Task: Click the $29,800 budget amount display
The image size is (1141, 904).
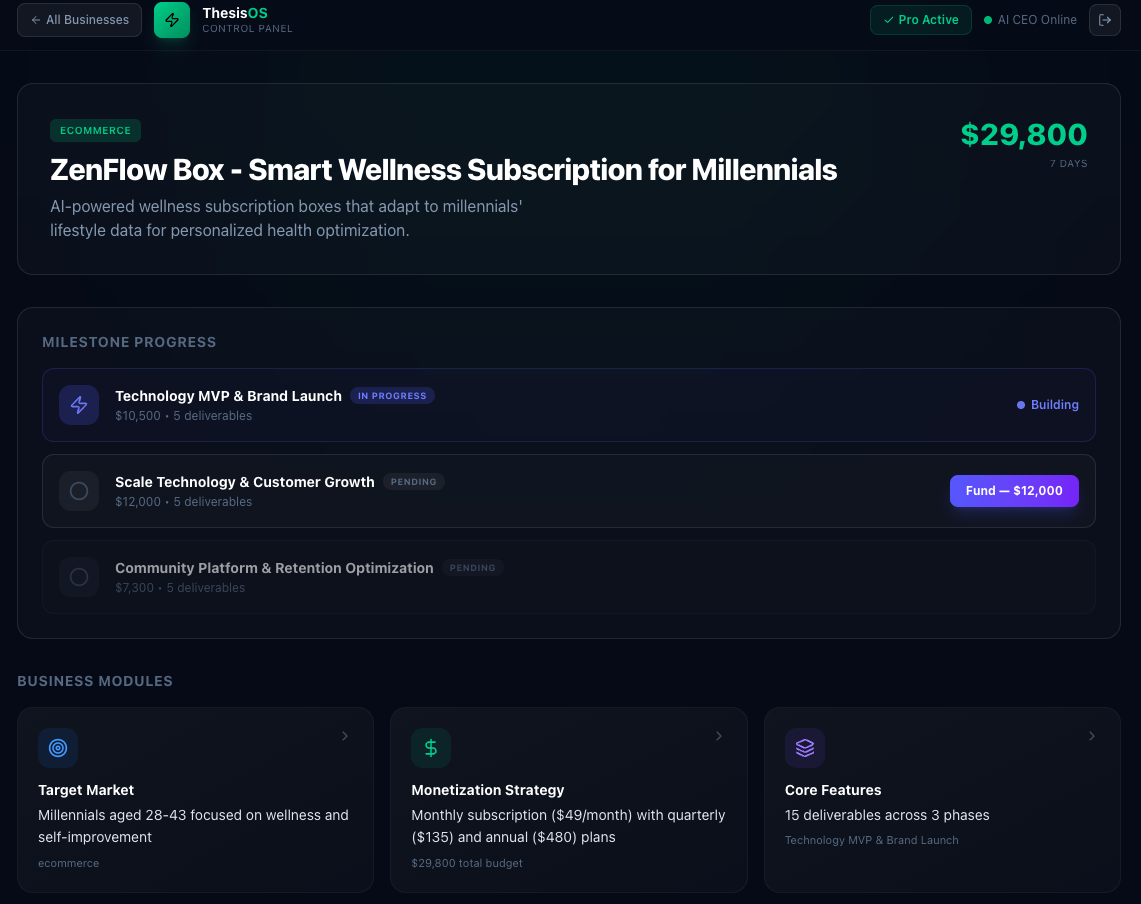Action: (x=1024, y=134)
